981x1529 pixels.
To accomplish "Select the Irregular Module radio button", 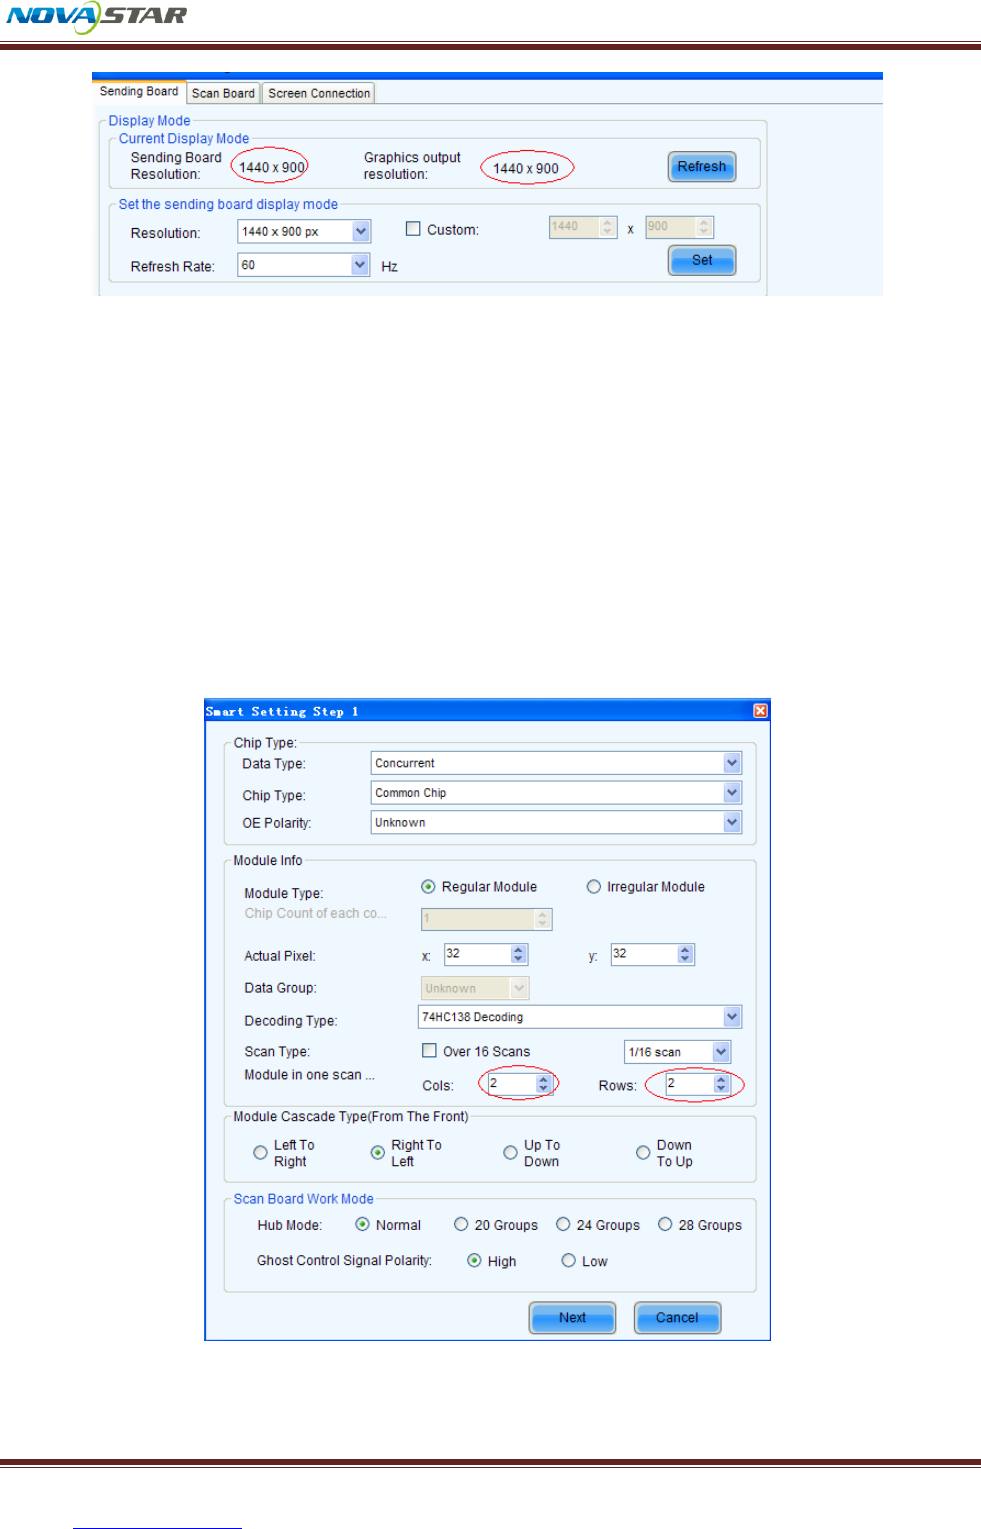I will tap(594, 887).
